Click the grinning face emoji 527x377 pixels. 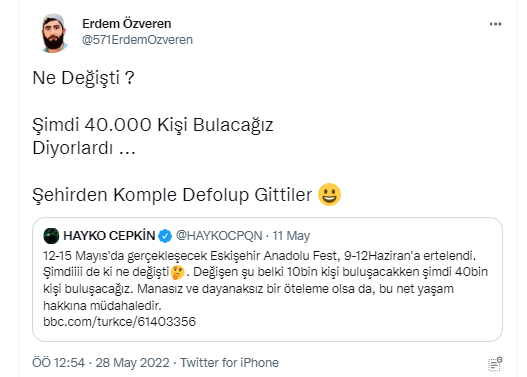tap(329, 194)
